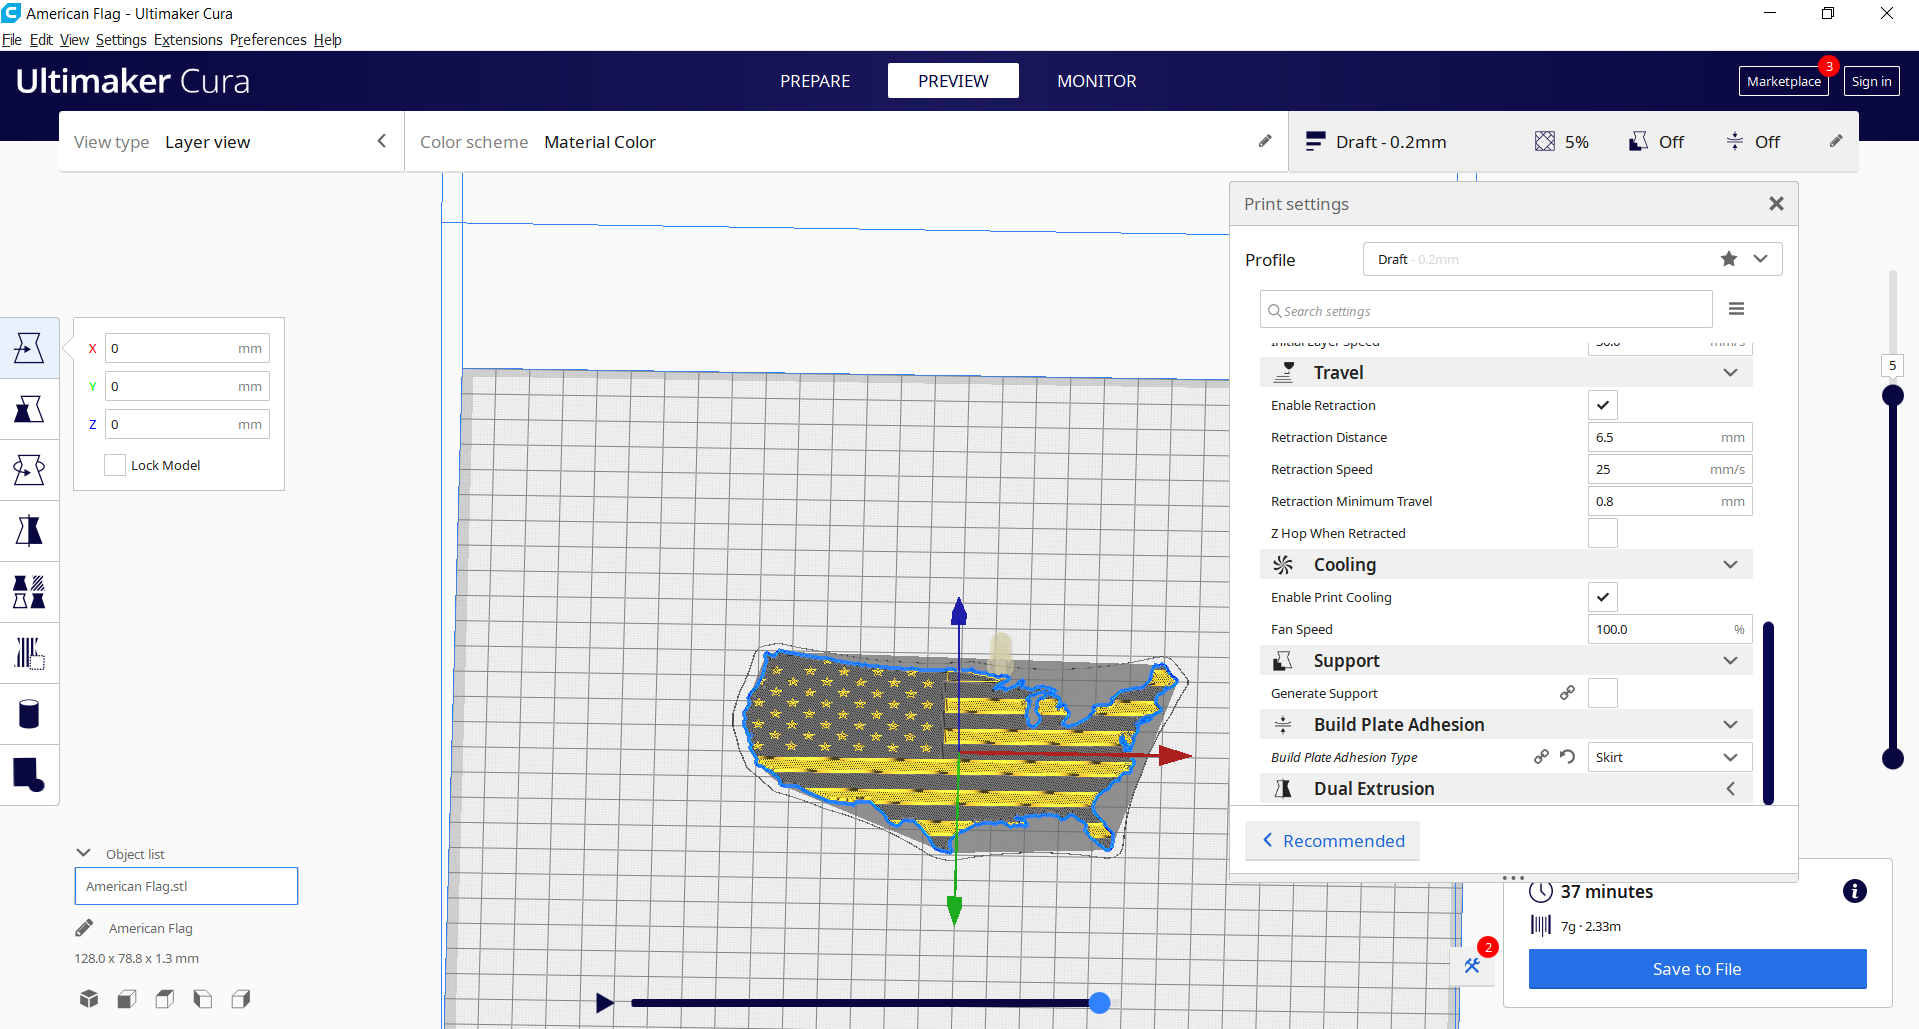The image size is (1919, 1029).
Task: Open the File menu
Action: tap(12, 40)
